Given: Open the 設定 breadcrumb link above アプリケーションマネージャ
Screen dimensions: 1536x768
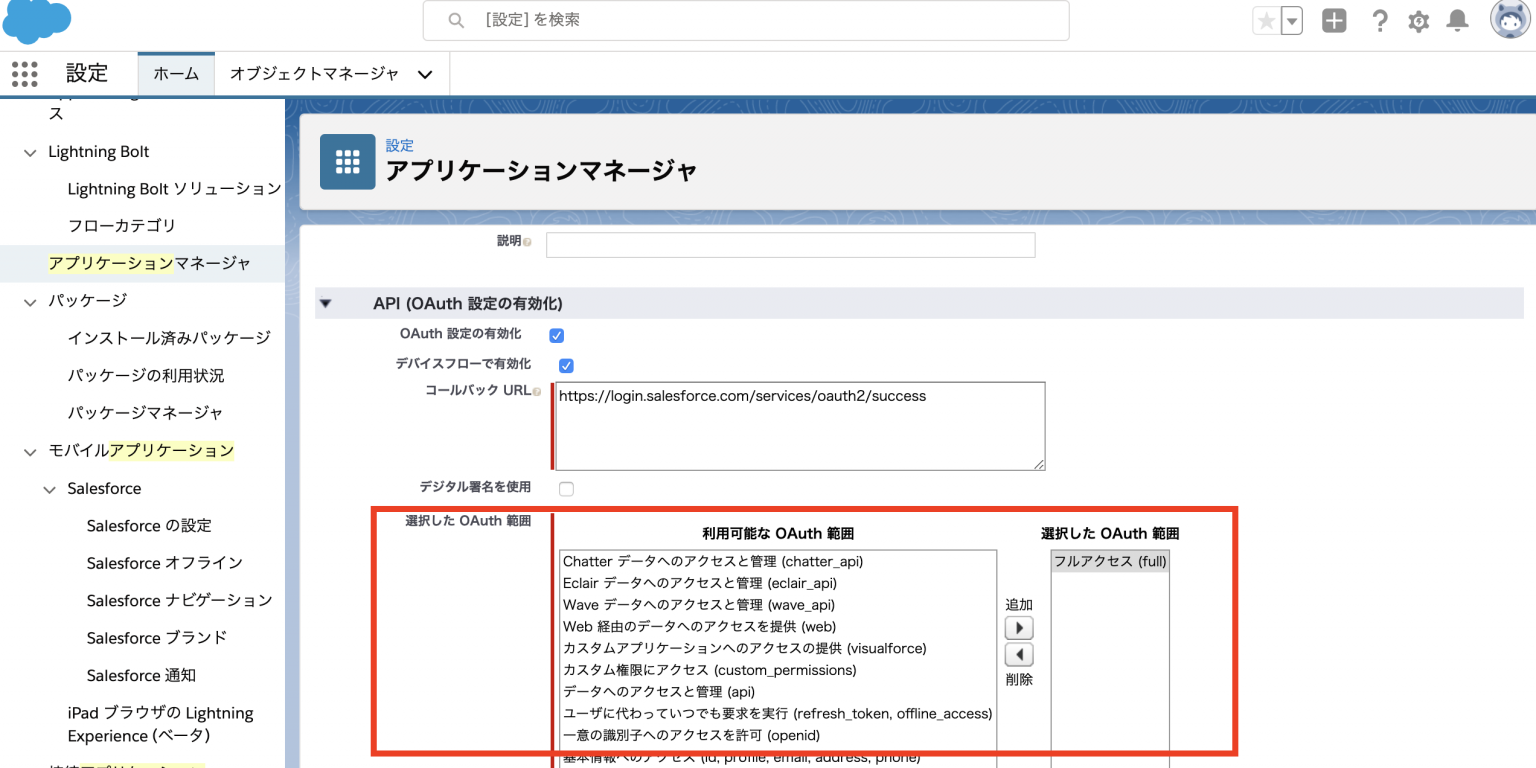Looking at the screenshot, I should [x=399, y=145].
